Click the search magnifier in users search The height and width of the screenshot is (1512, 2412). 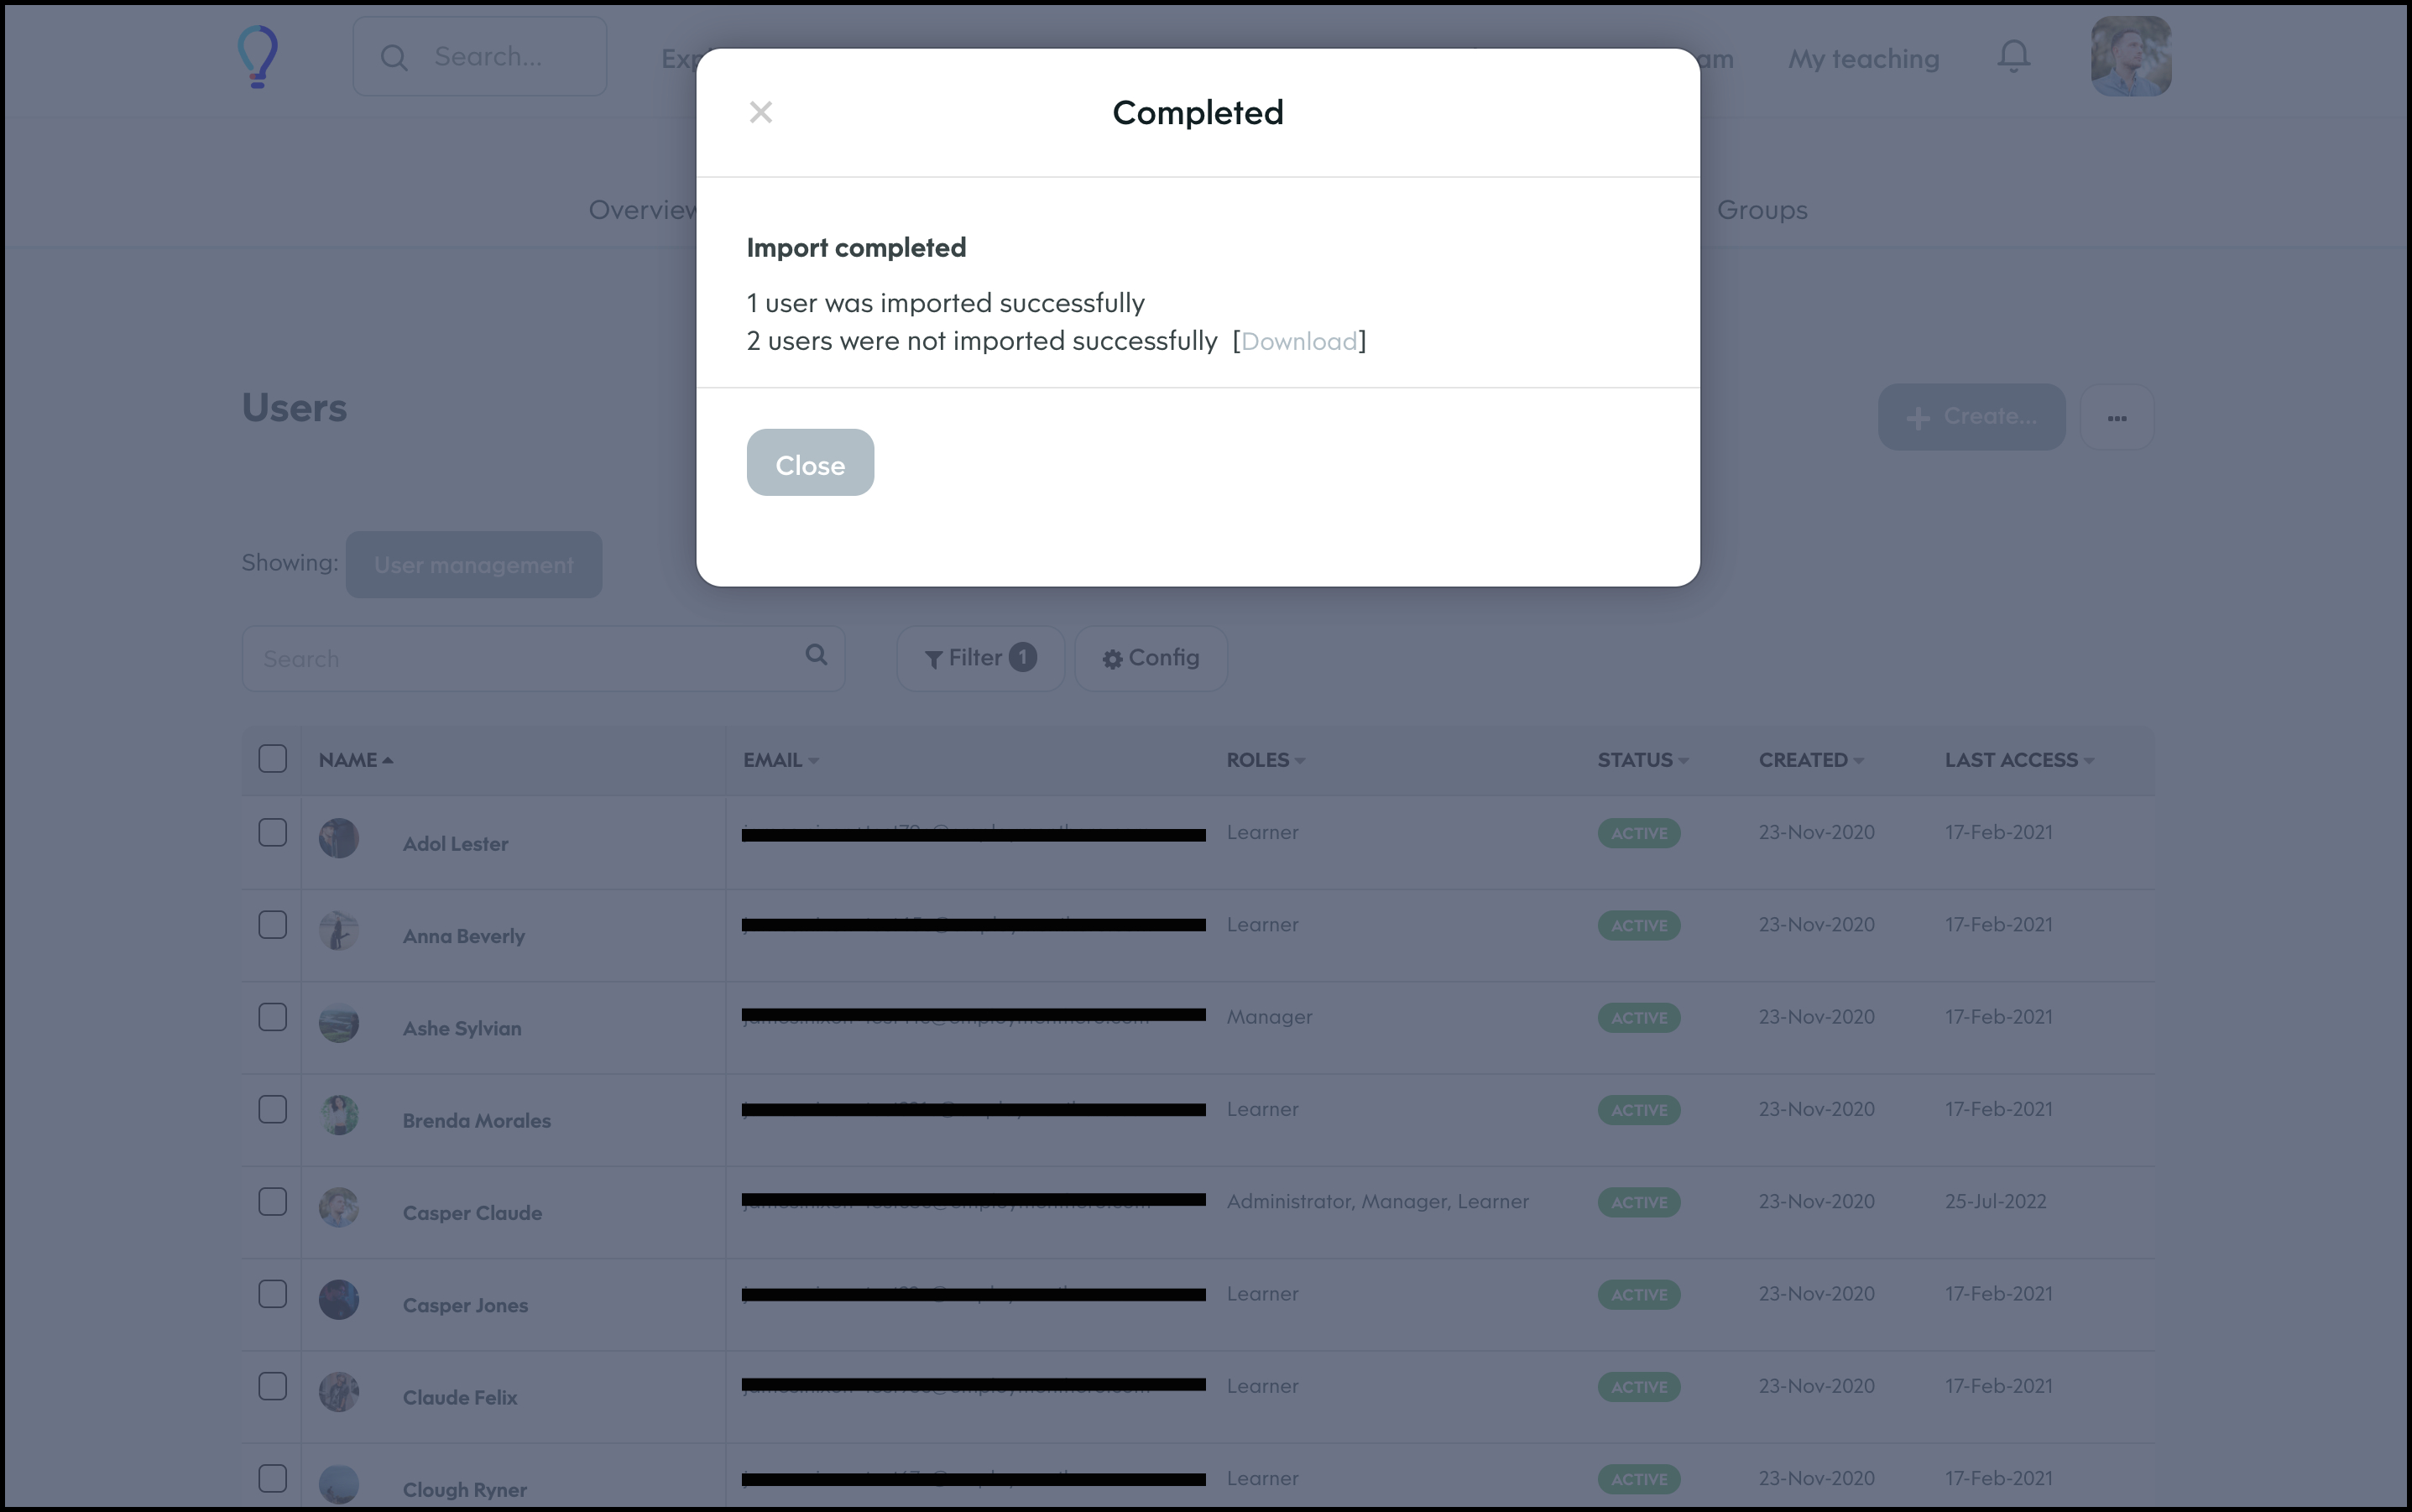coord(816,654)
